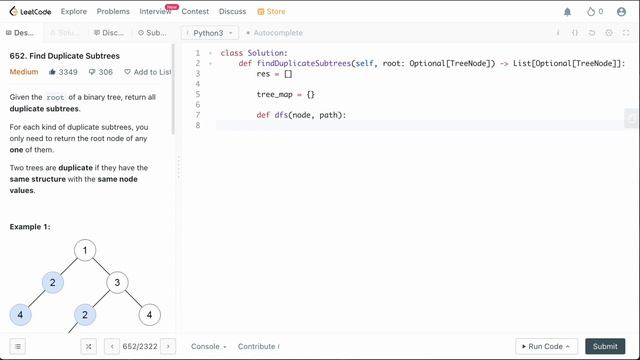This screenshot has height=360, width=640.
Task: Click the Example 1 heading
Action: (30, 227)
